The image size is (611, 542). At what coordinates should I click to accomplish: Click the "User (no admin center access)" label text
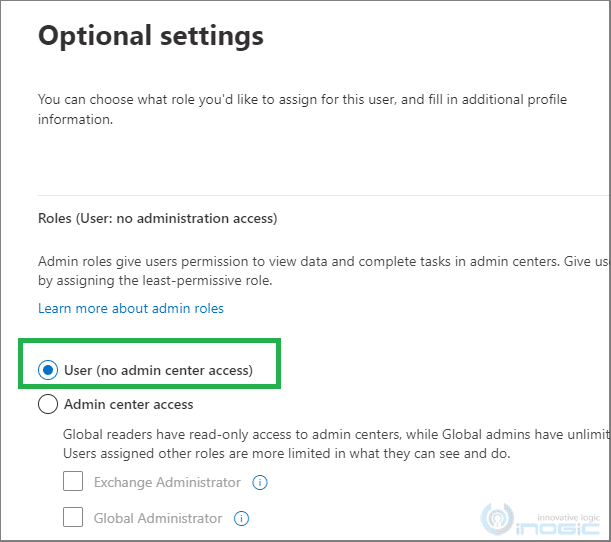coord(159,370)
